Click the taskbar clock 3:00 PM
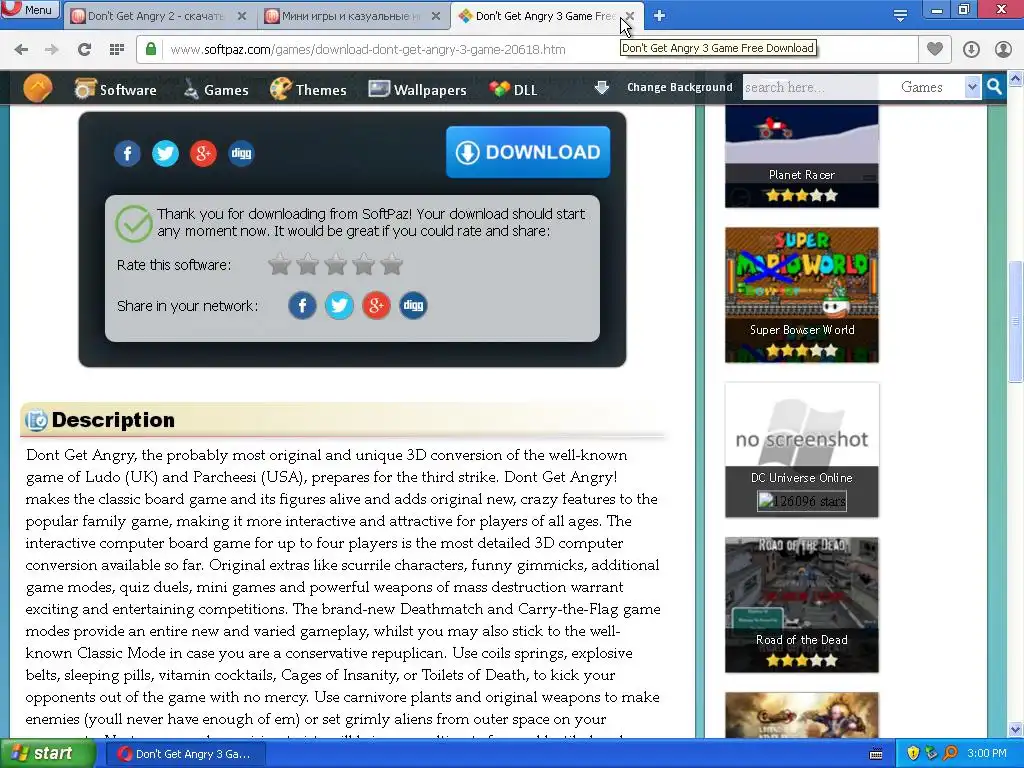Viewport: 1024px width, 768px height. [987, 754]
